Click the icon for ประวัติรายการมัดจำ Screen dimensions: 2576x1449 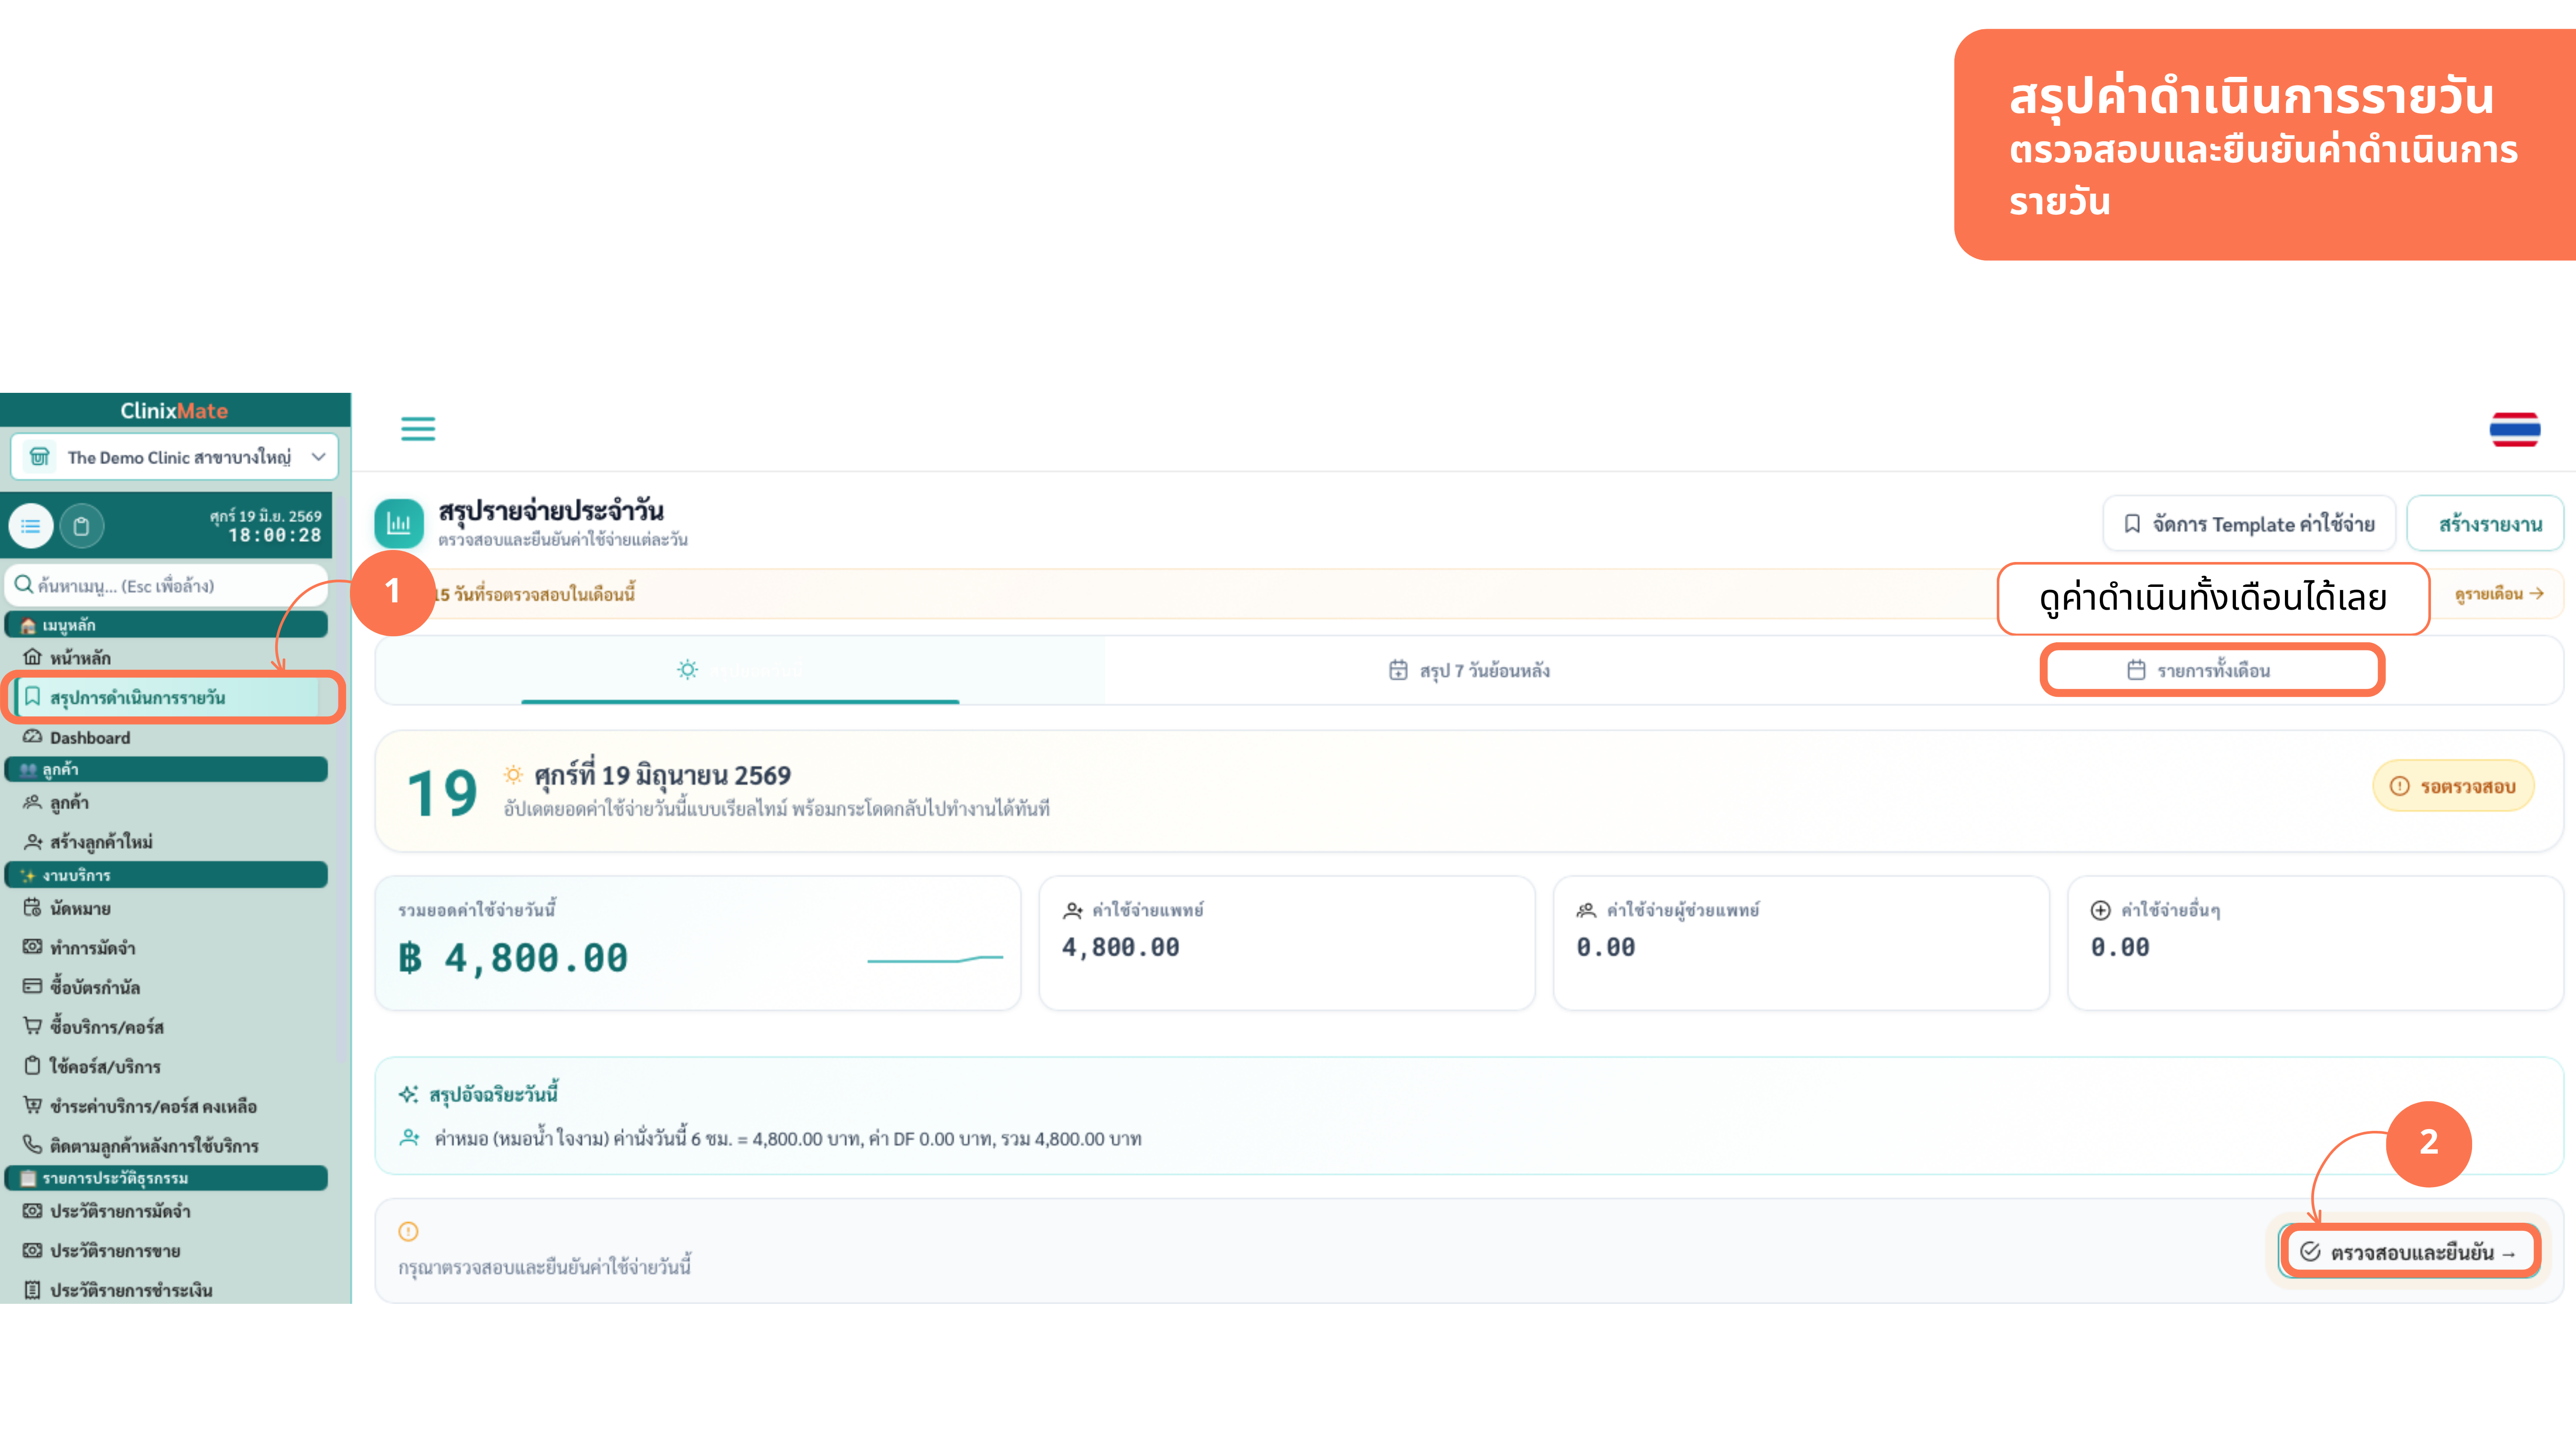coord(33,1211)
